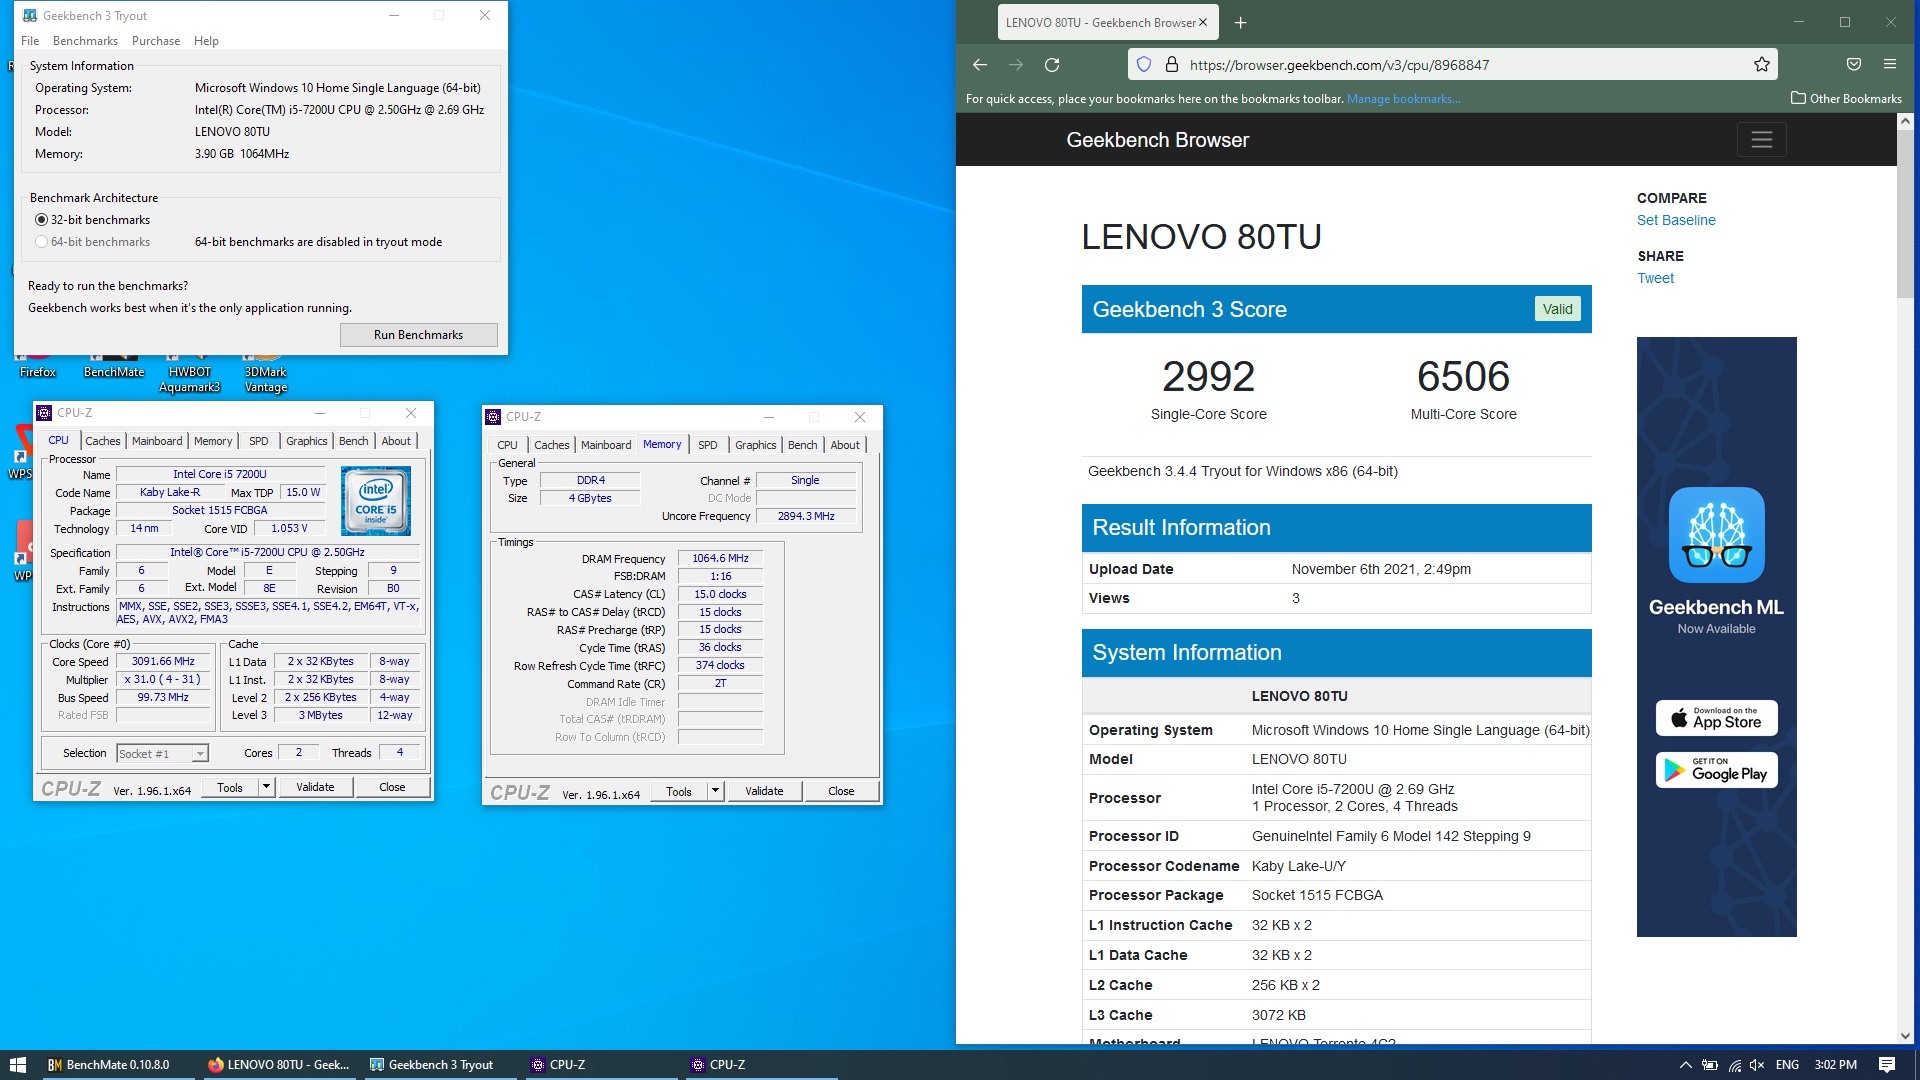This screenshot has height=1080, width=1920.
Task: Switch to Caches tab in left CPU-Z window
Action: click(102, 441)
